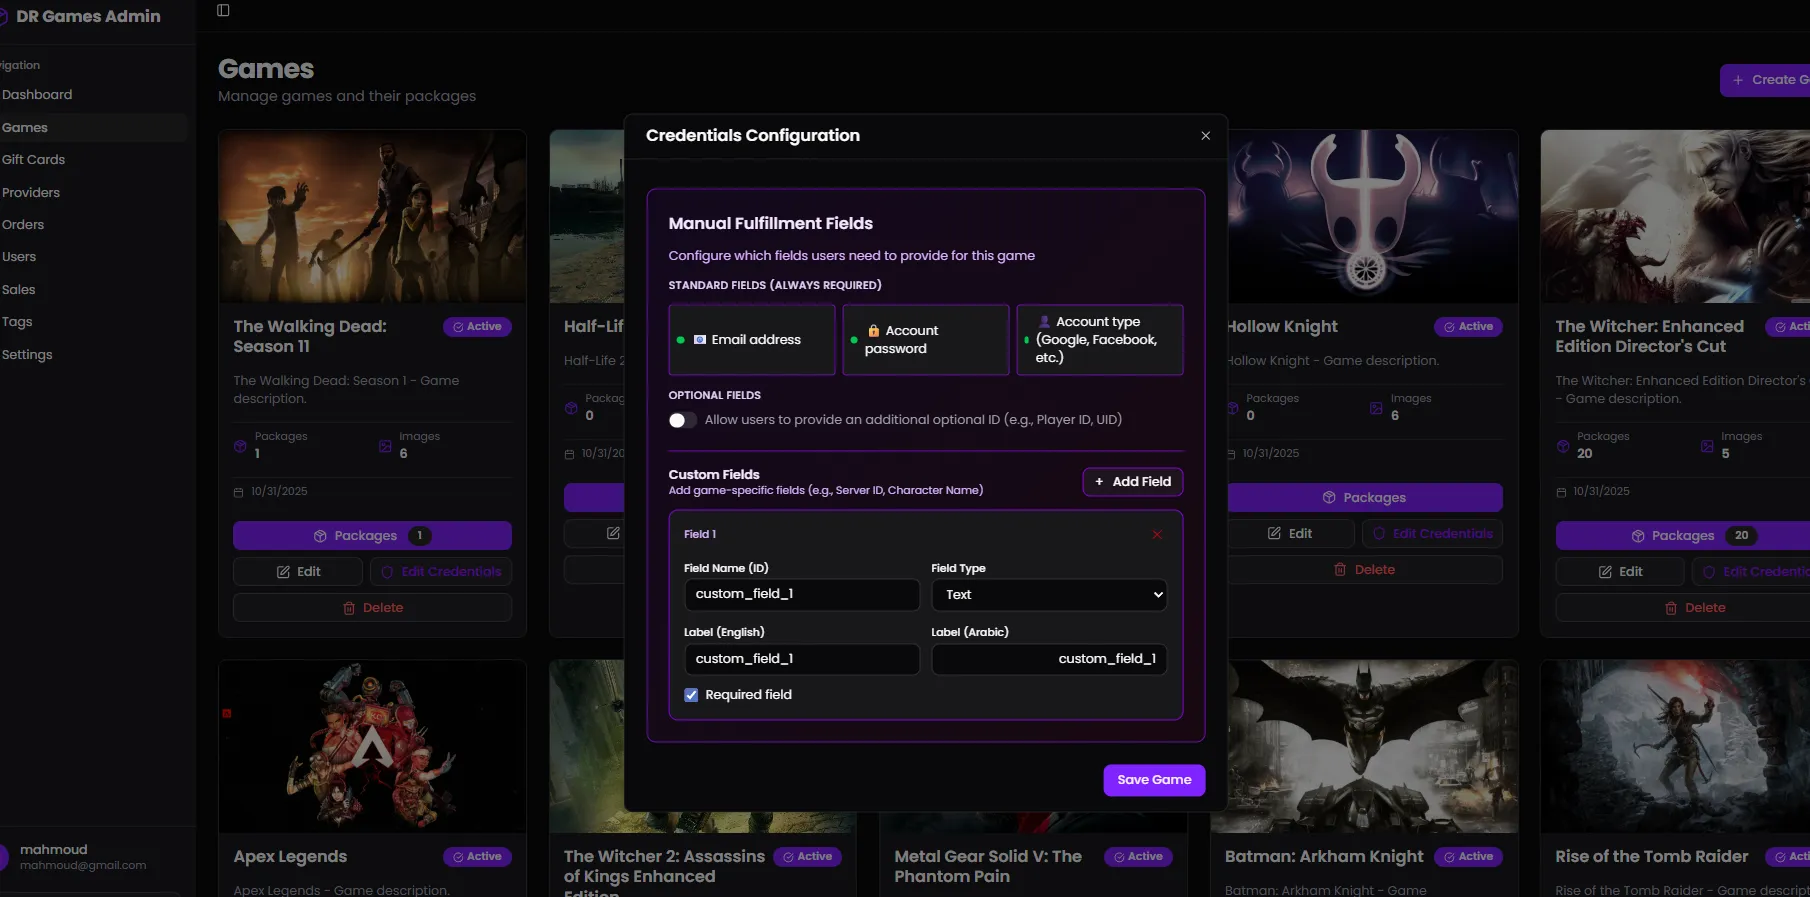Remove Field 1 with red X
Image resolution: width=1810 pixels, height=897 pixels.
click(x=1157, y=535)
